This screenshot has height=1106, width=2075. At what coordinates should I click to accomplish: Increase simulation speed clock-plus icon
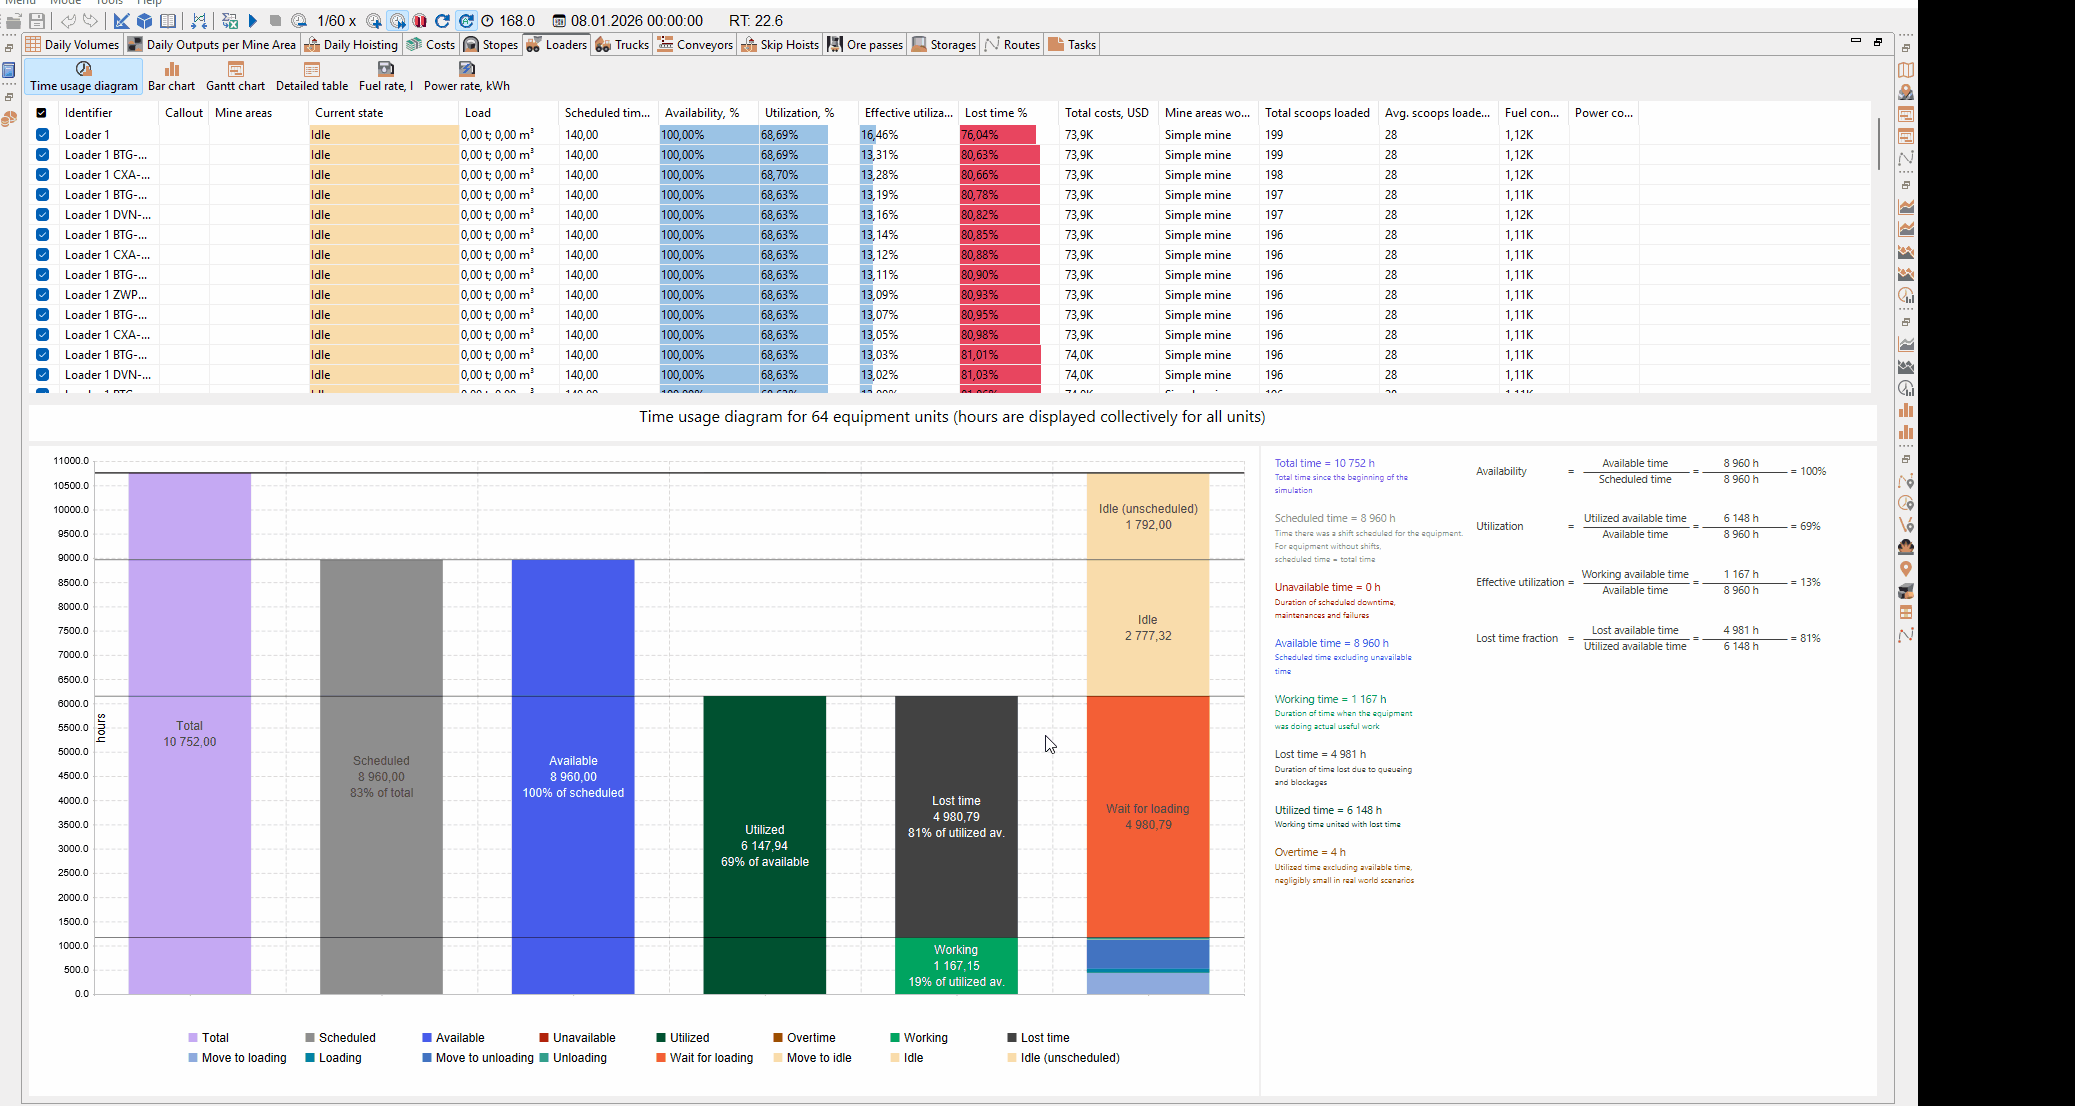(x=374, y=21)
